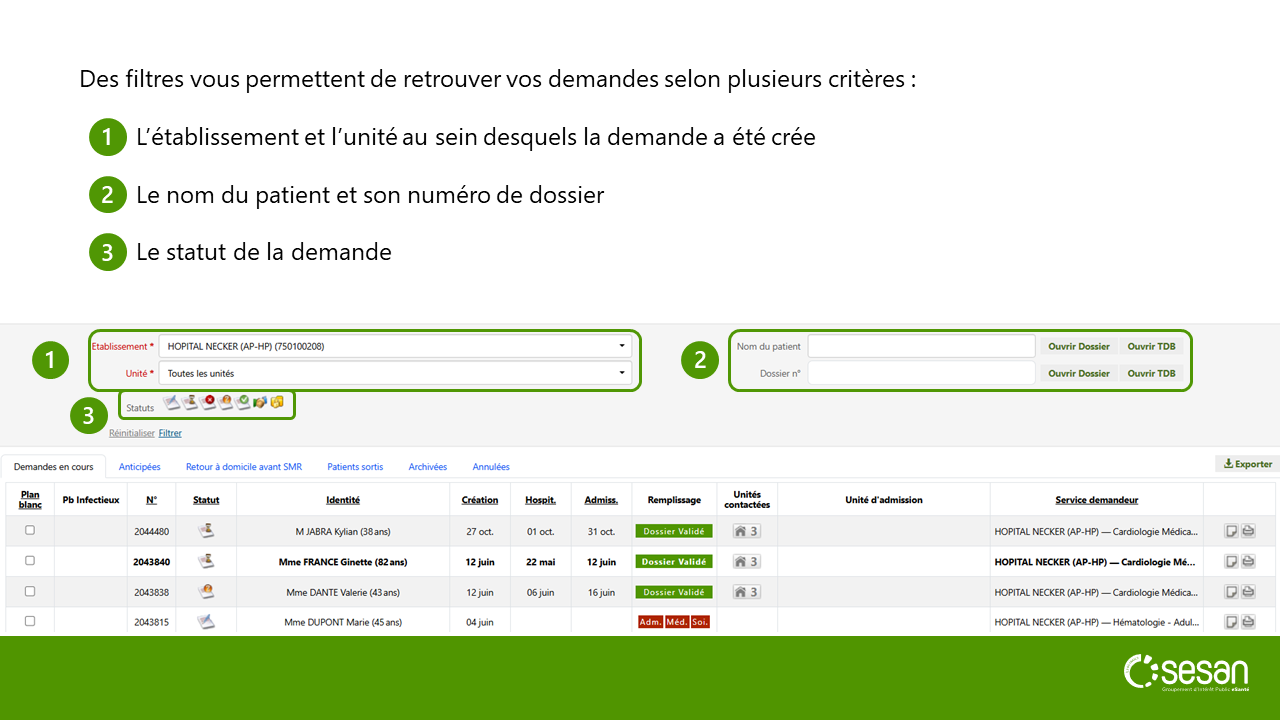1280x720 pixels.
Task: Click the green checkmark status filter icon
Action: (x=243, y=402)
